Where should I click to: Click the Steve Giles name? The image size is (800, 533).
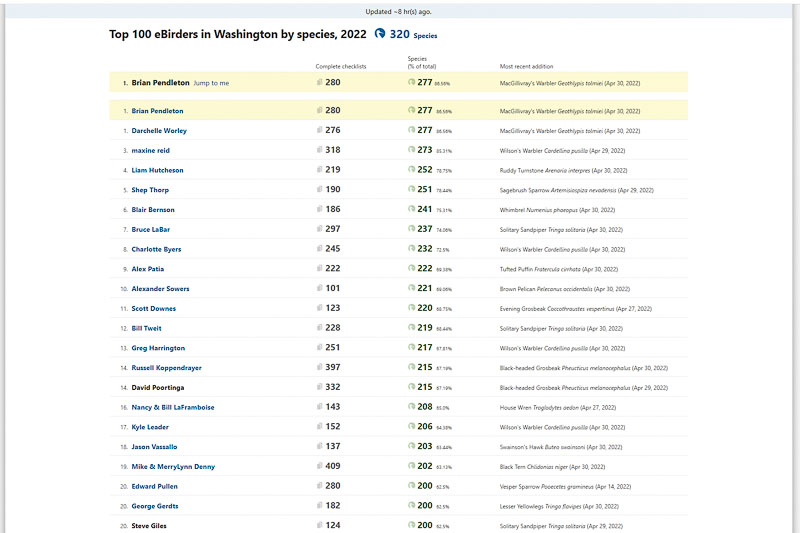[x=149, y=526]
